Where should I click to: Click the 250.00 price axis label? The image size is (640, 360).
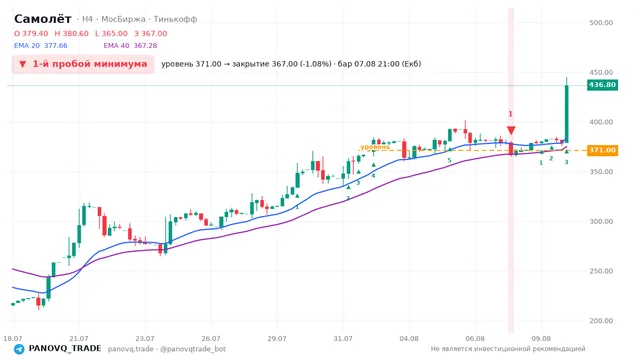601,271
